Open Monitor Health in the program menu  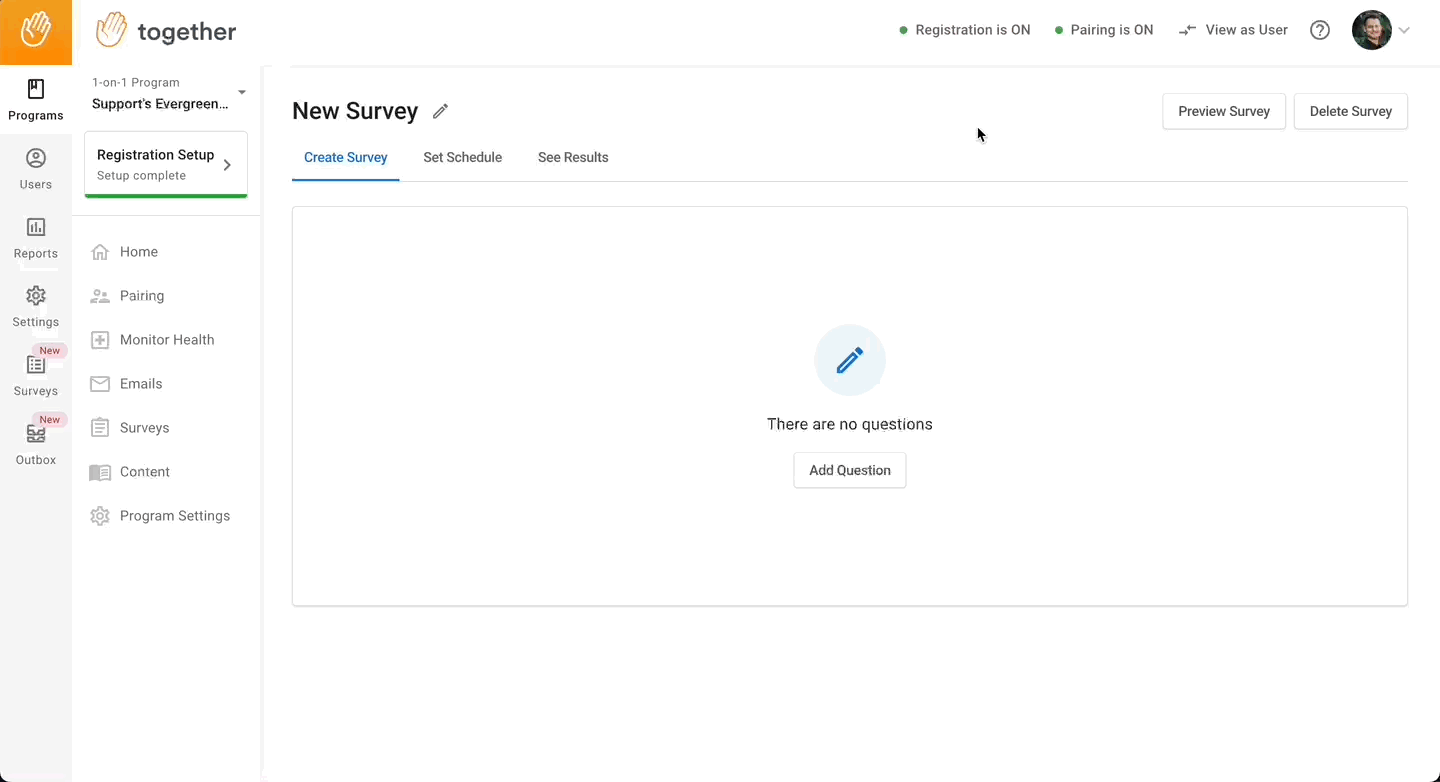pyautogui.click(x=166, y=340)
